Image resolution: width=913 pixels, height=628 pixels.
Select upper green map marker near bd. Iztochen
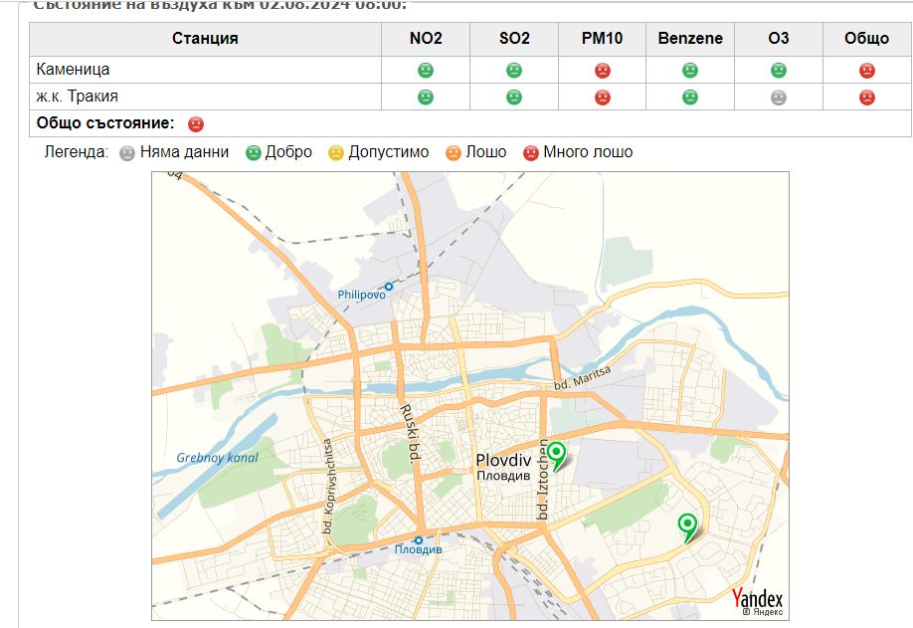tap(556, 455)
